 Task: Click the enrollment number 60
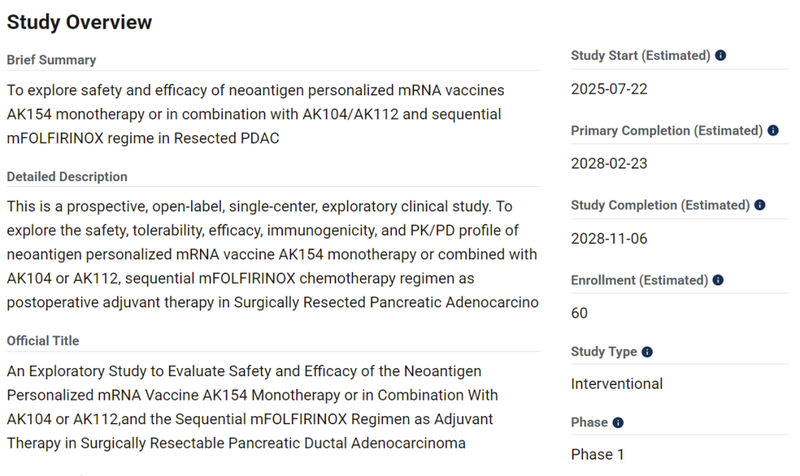(580, 313)
